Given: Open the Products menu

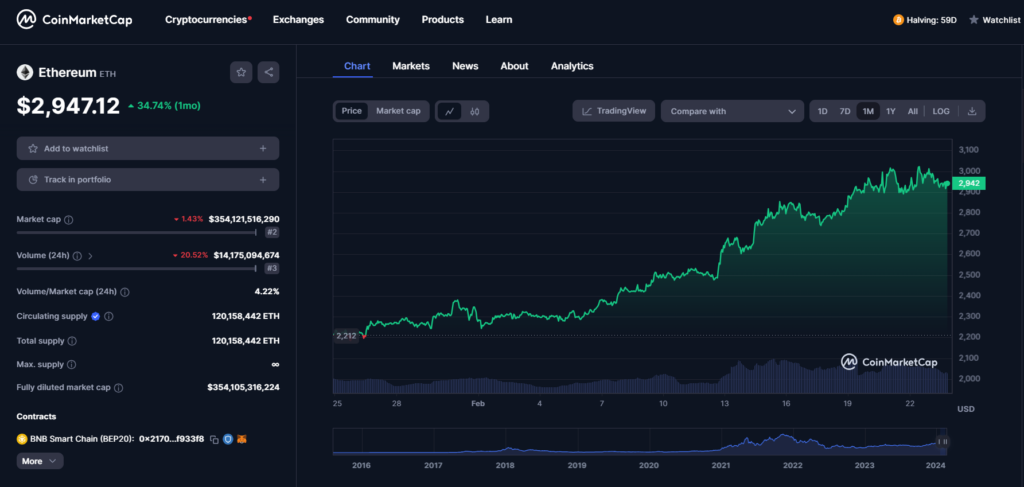Looking at the screenshot, I should 443,20.
